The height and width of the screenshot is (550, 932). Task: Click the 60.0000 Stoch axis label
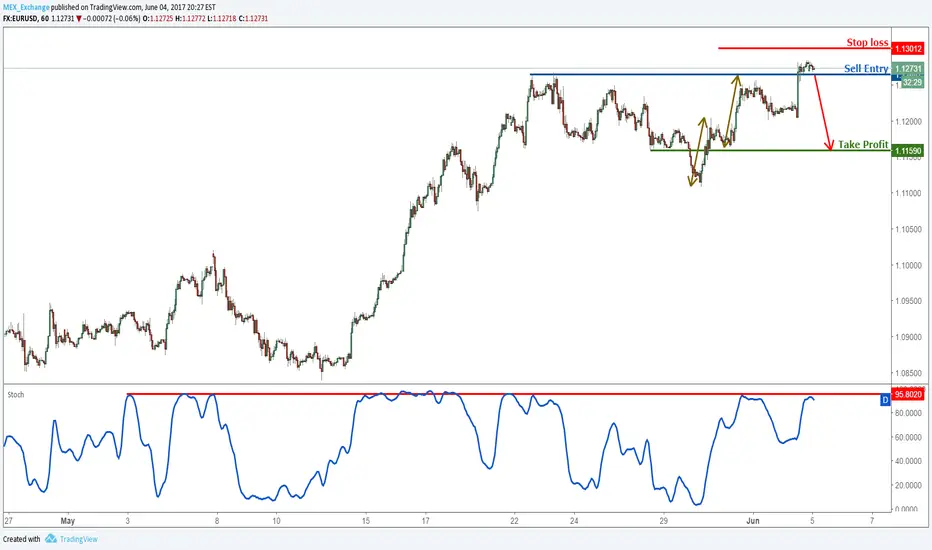click(x=909, y=437)
